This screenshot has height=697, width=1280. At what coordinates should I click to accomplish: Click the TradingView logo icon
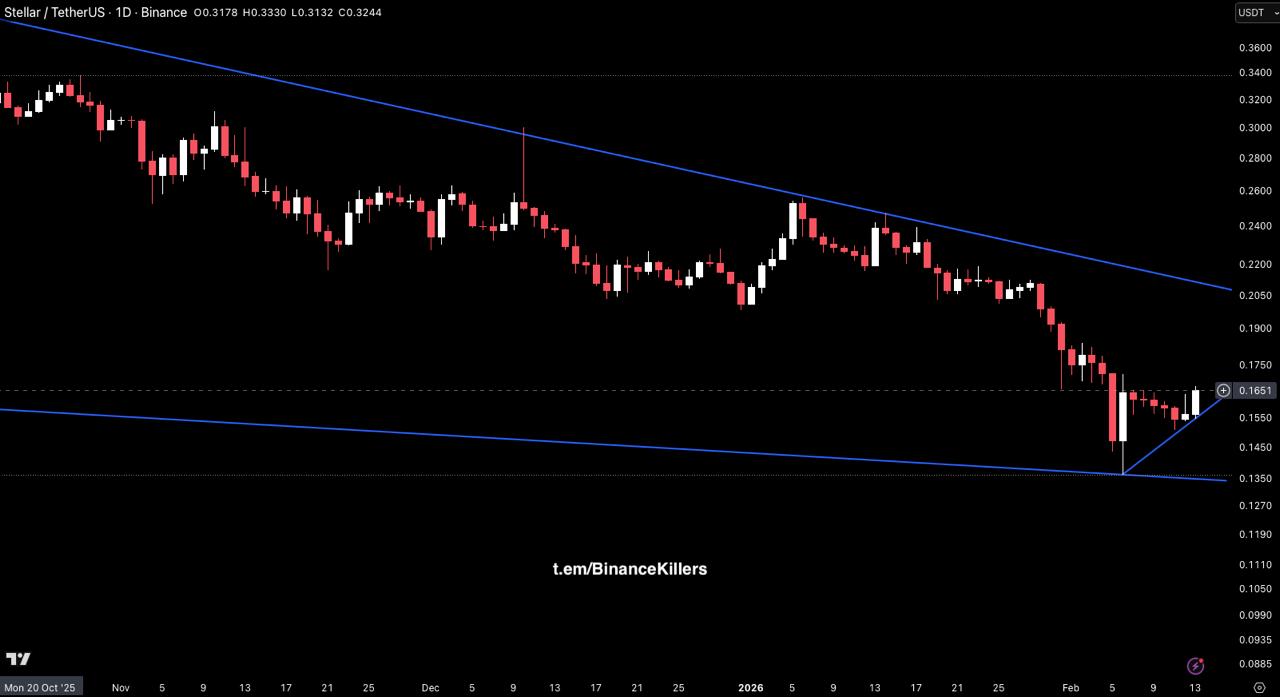coord(18,659)
